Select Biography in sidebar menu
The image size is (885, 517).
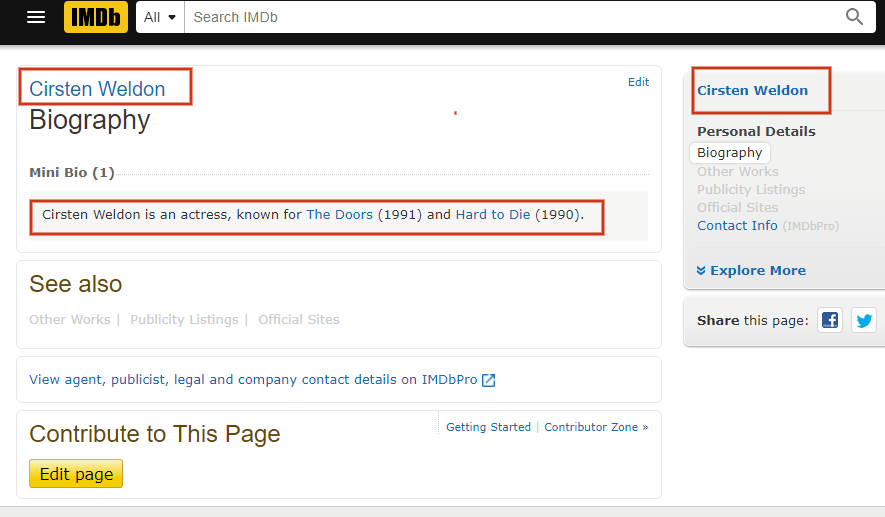tap(730, 152)
